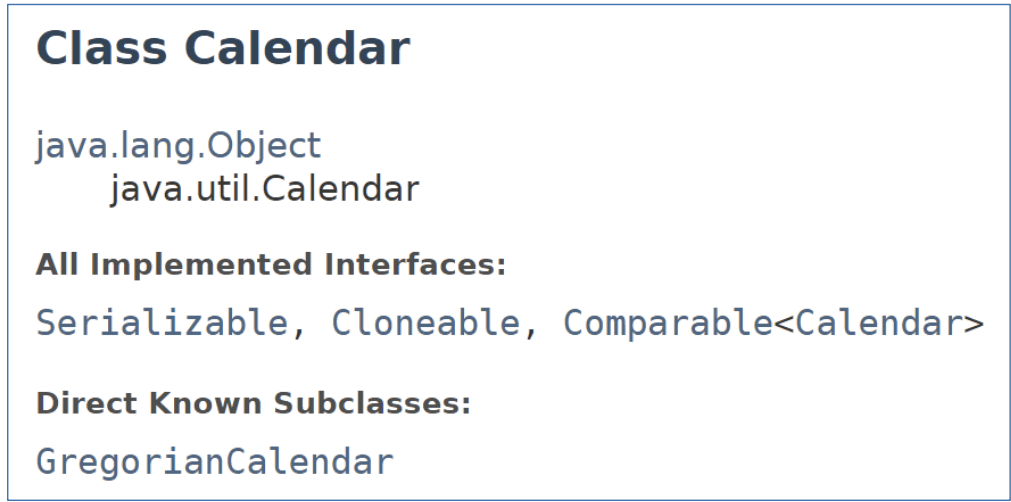Click the Serializable interface link
The height and width of the screenshot is (502, 1011).
160,323
